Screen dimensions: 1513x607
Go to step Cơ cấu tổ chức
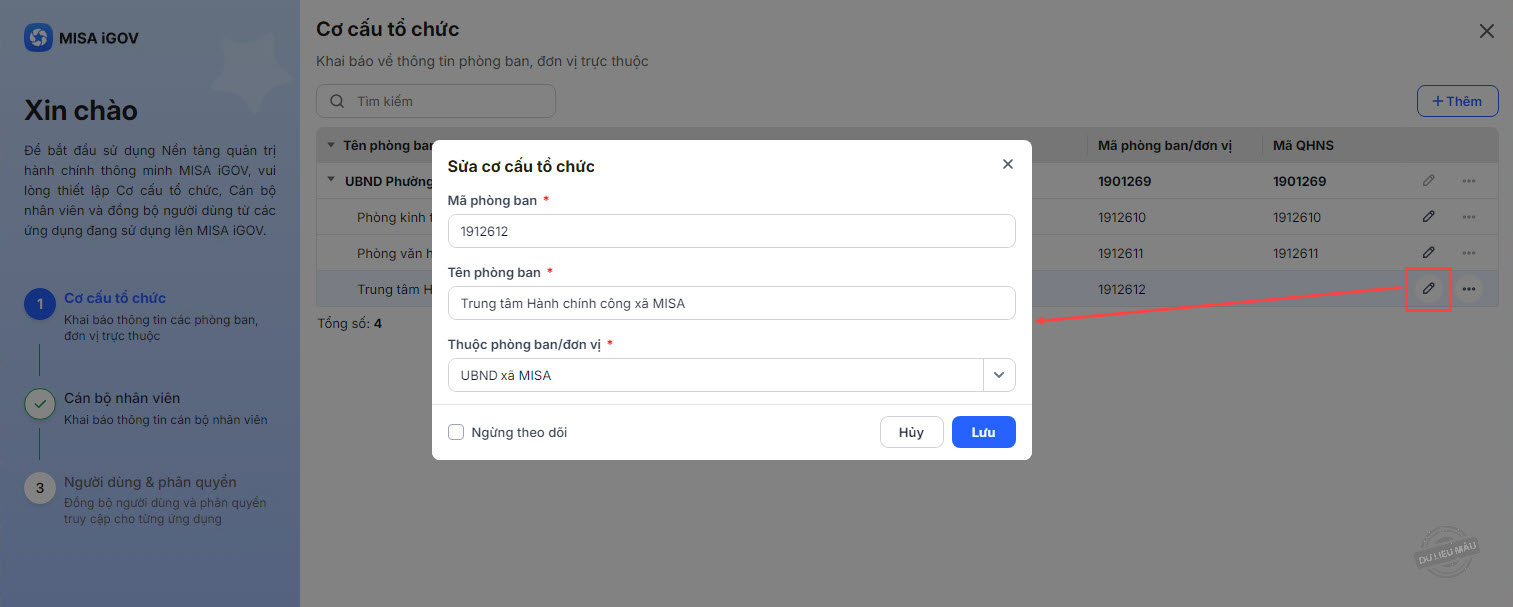pos(115,298)
